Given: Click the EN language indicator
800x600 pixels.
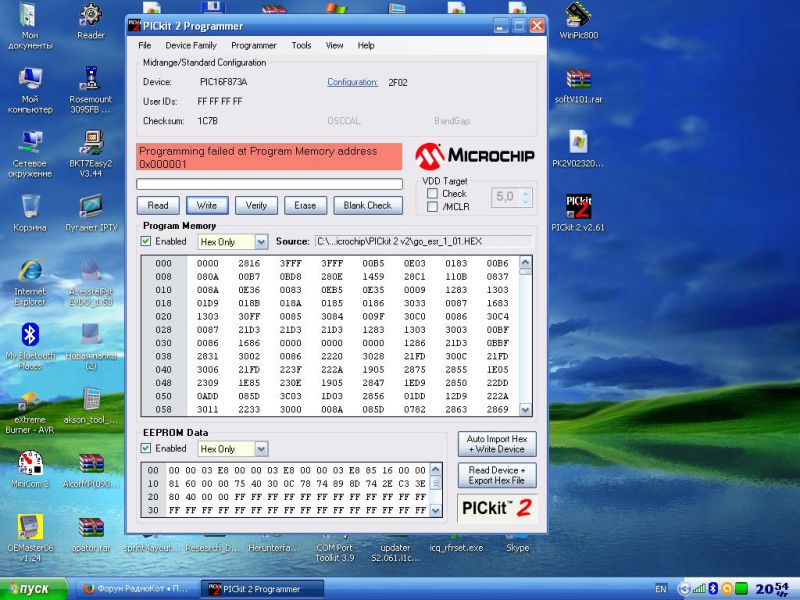Looking at the screenshot, I should 661,589.
